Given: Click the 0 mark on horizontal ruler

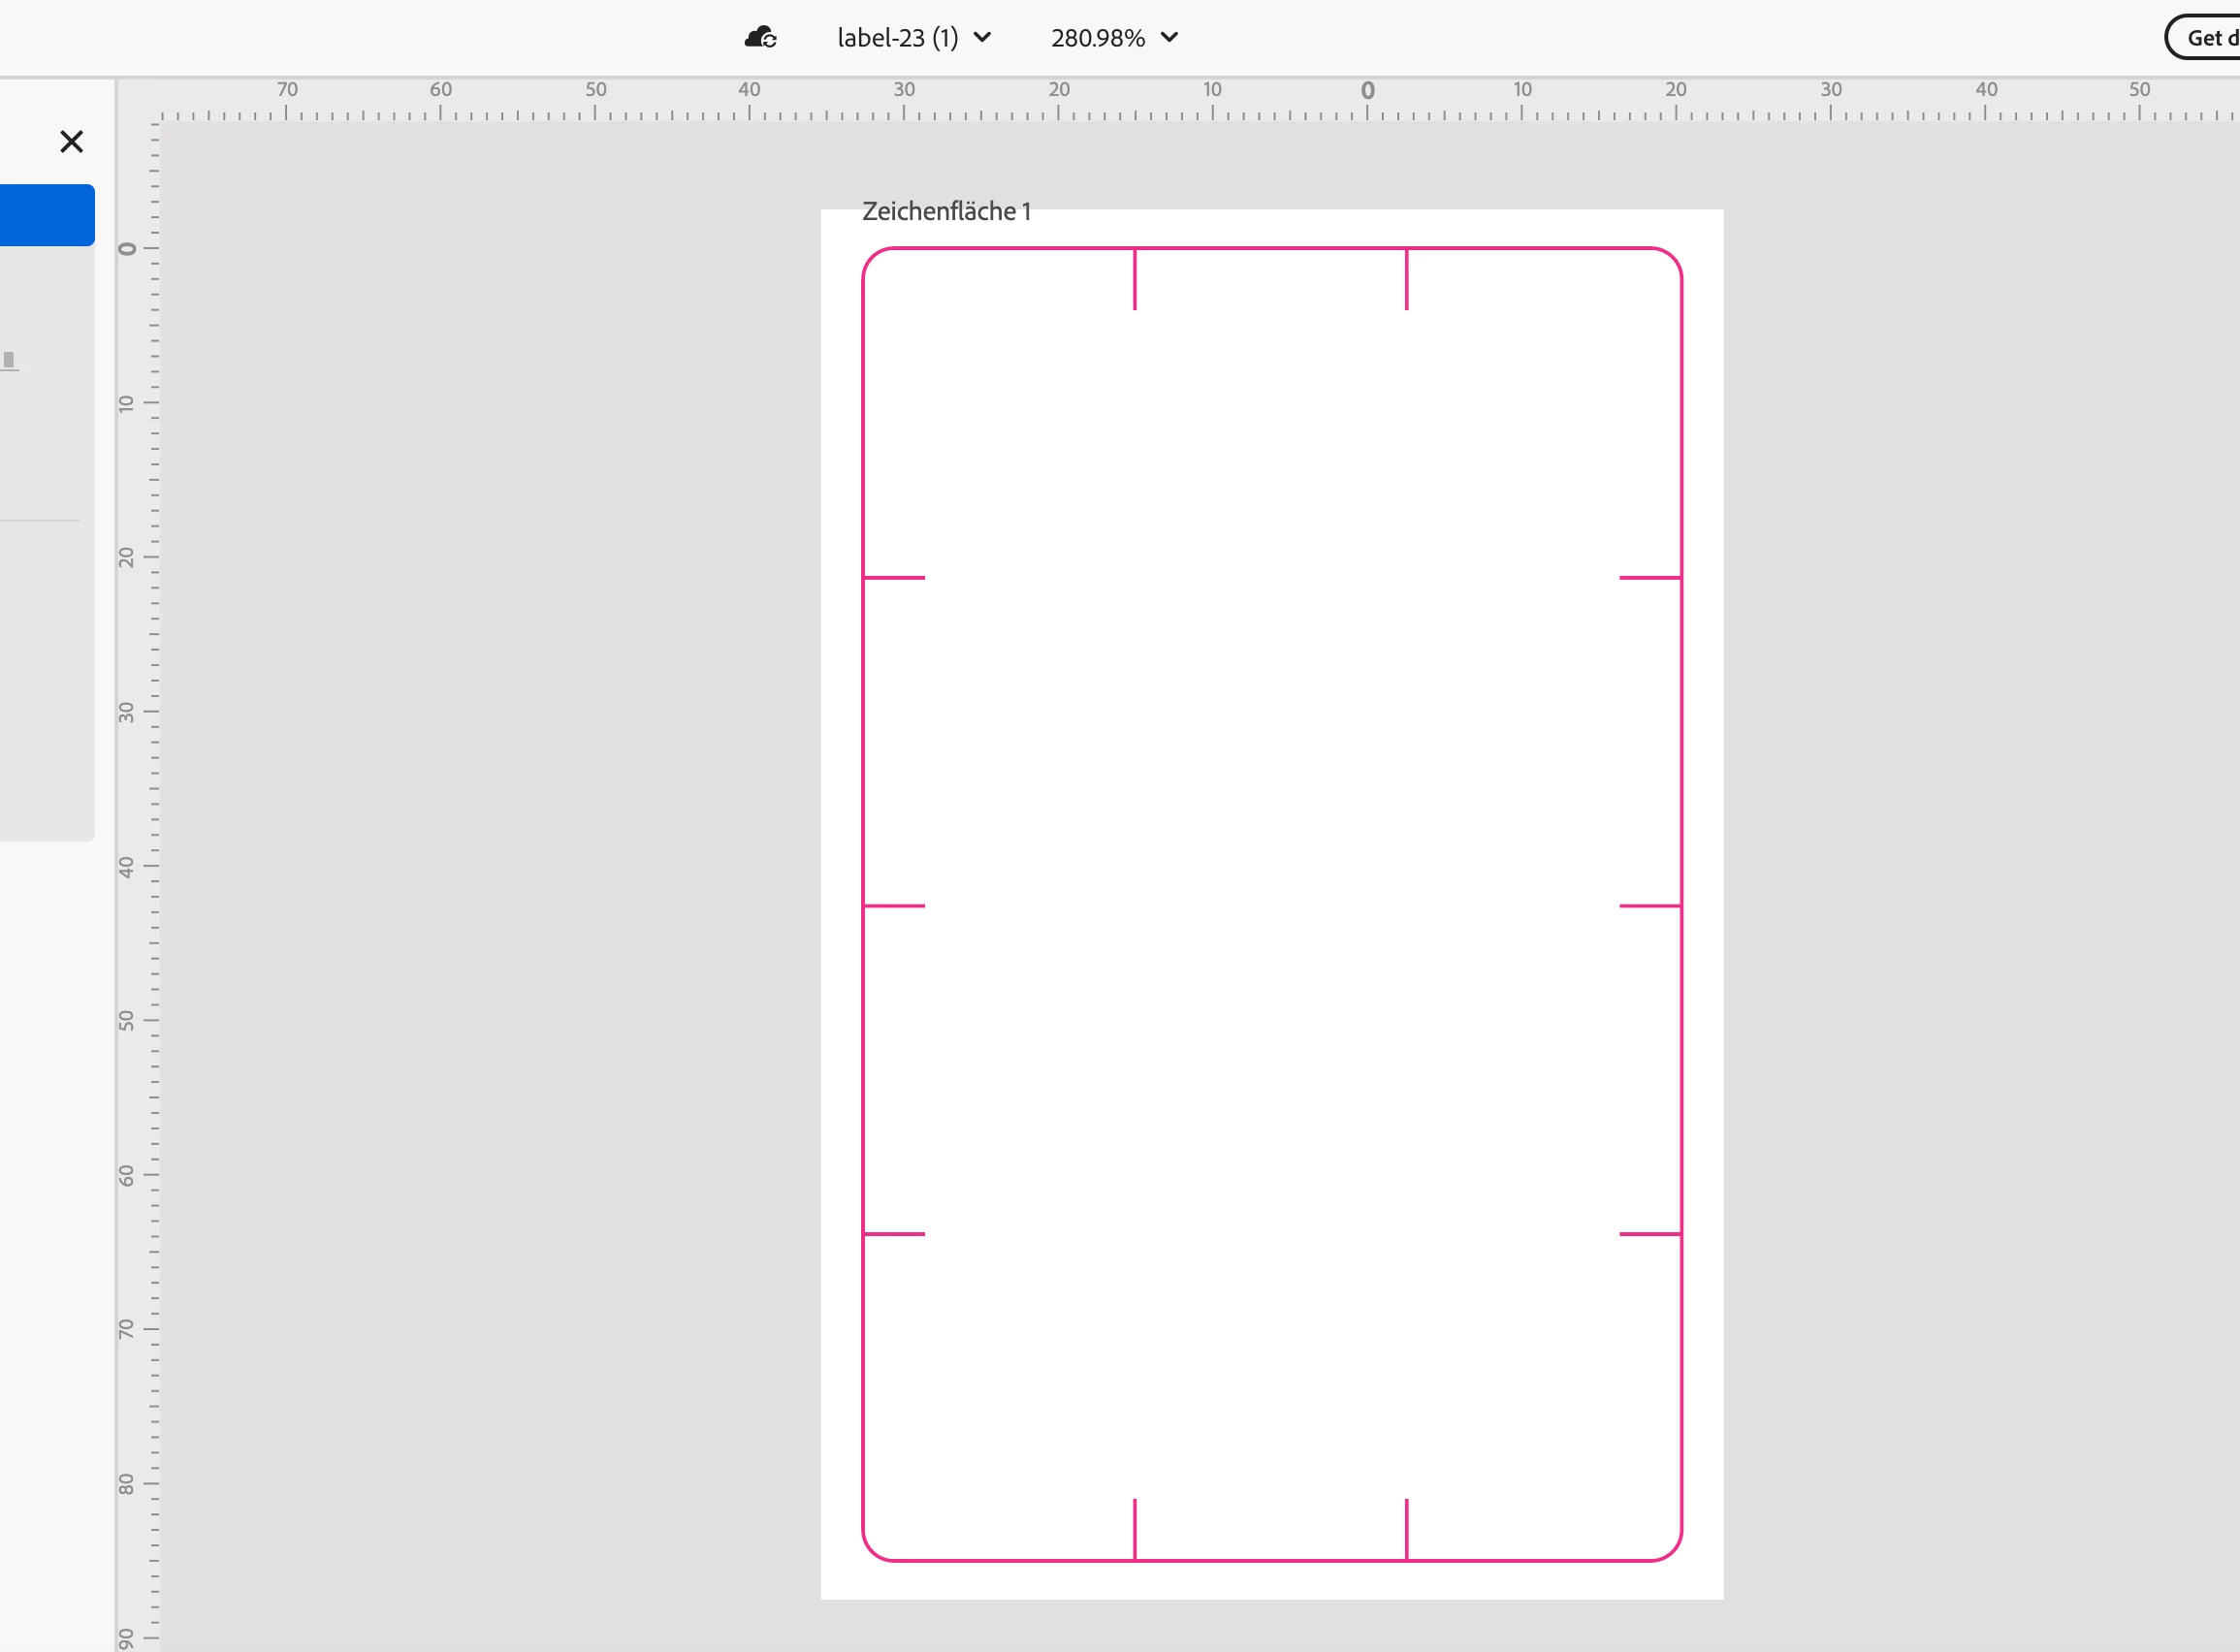Looking at the screenshot, I should pos(1367,92).
